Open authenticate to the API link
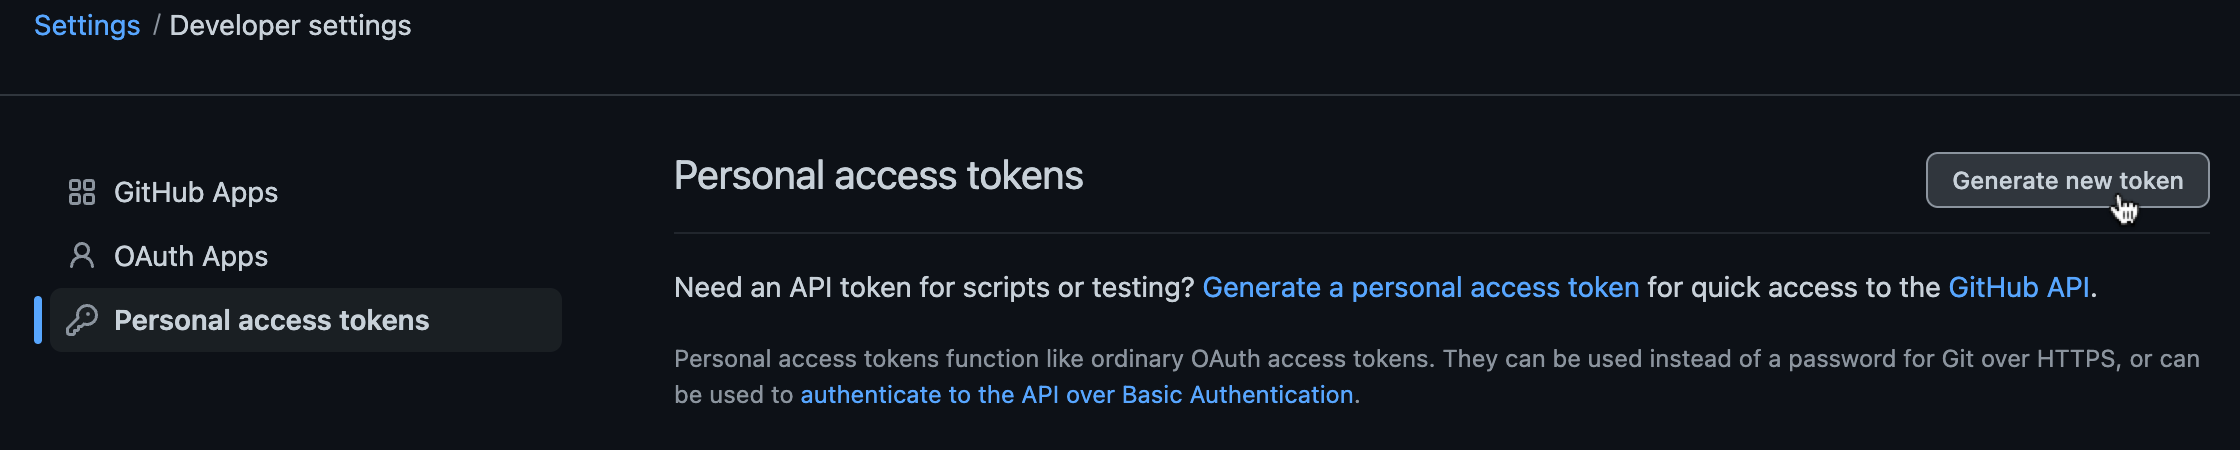 tap(1077, 395)
